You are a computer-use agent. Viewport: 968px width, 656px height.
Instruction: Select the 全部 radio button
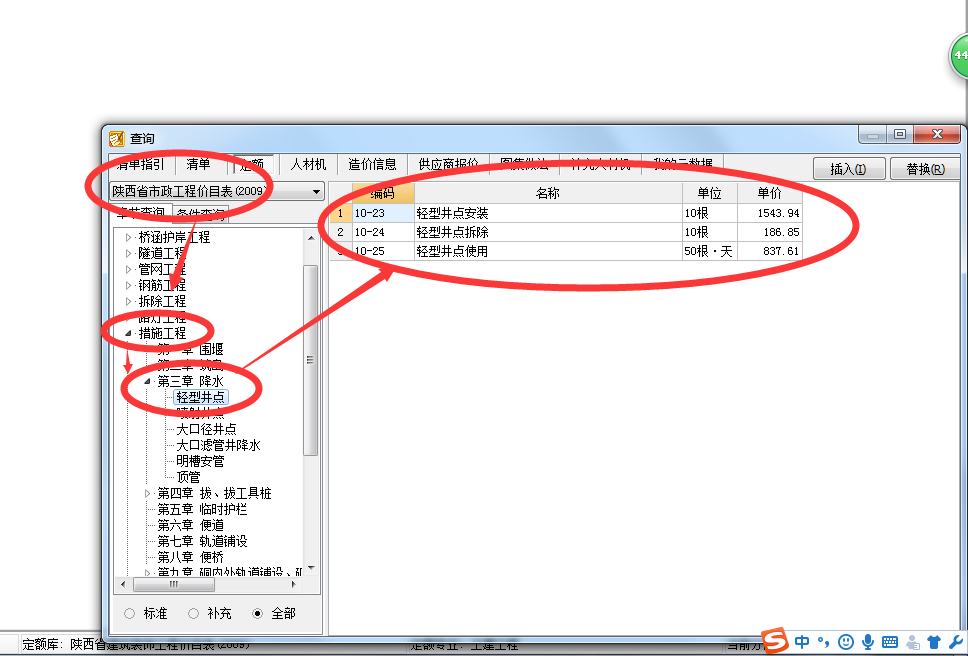tap(257, 613)
